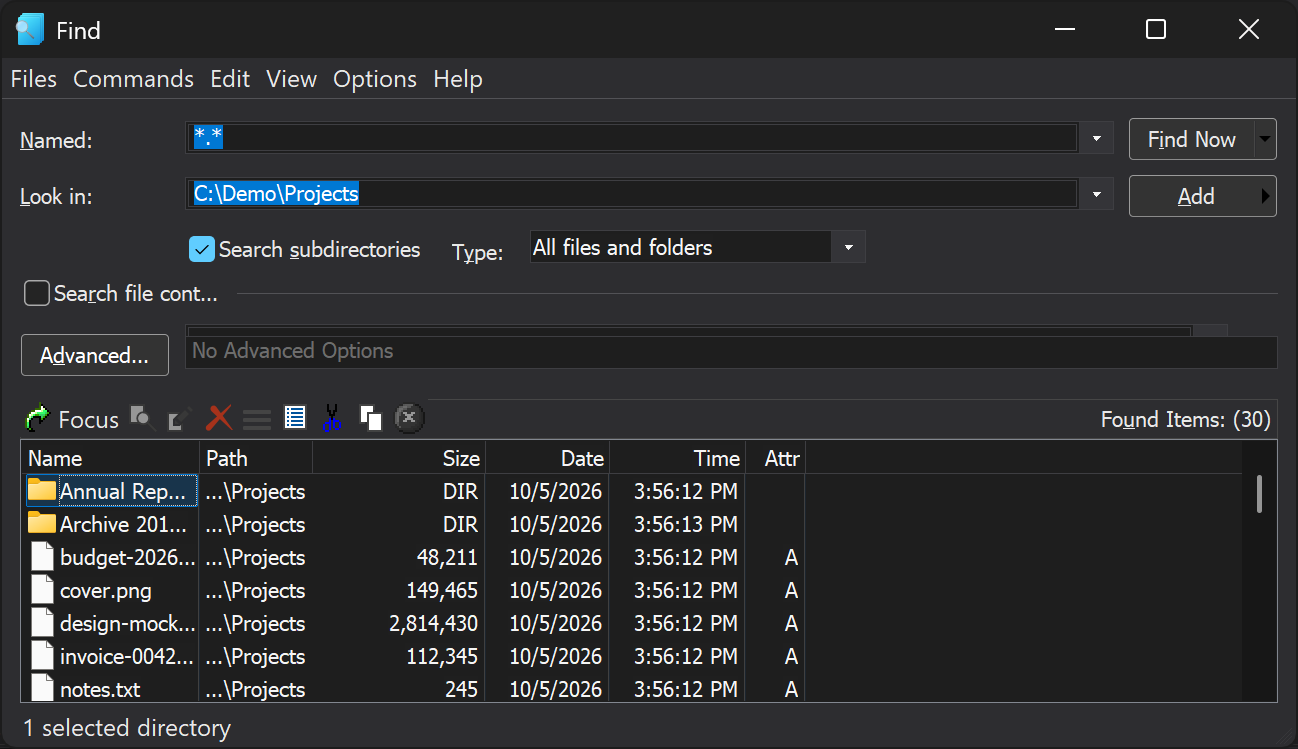This screenshot has width=1298, height=749.
Task: Open the Named field history dropdown
Action: [x=1097, y=139]
